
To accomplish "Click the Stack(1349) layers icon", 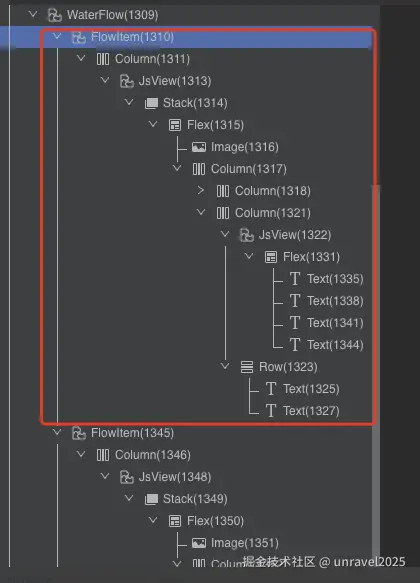I will 151,499.
